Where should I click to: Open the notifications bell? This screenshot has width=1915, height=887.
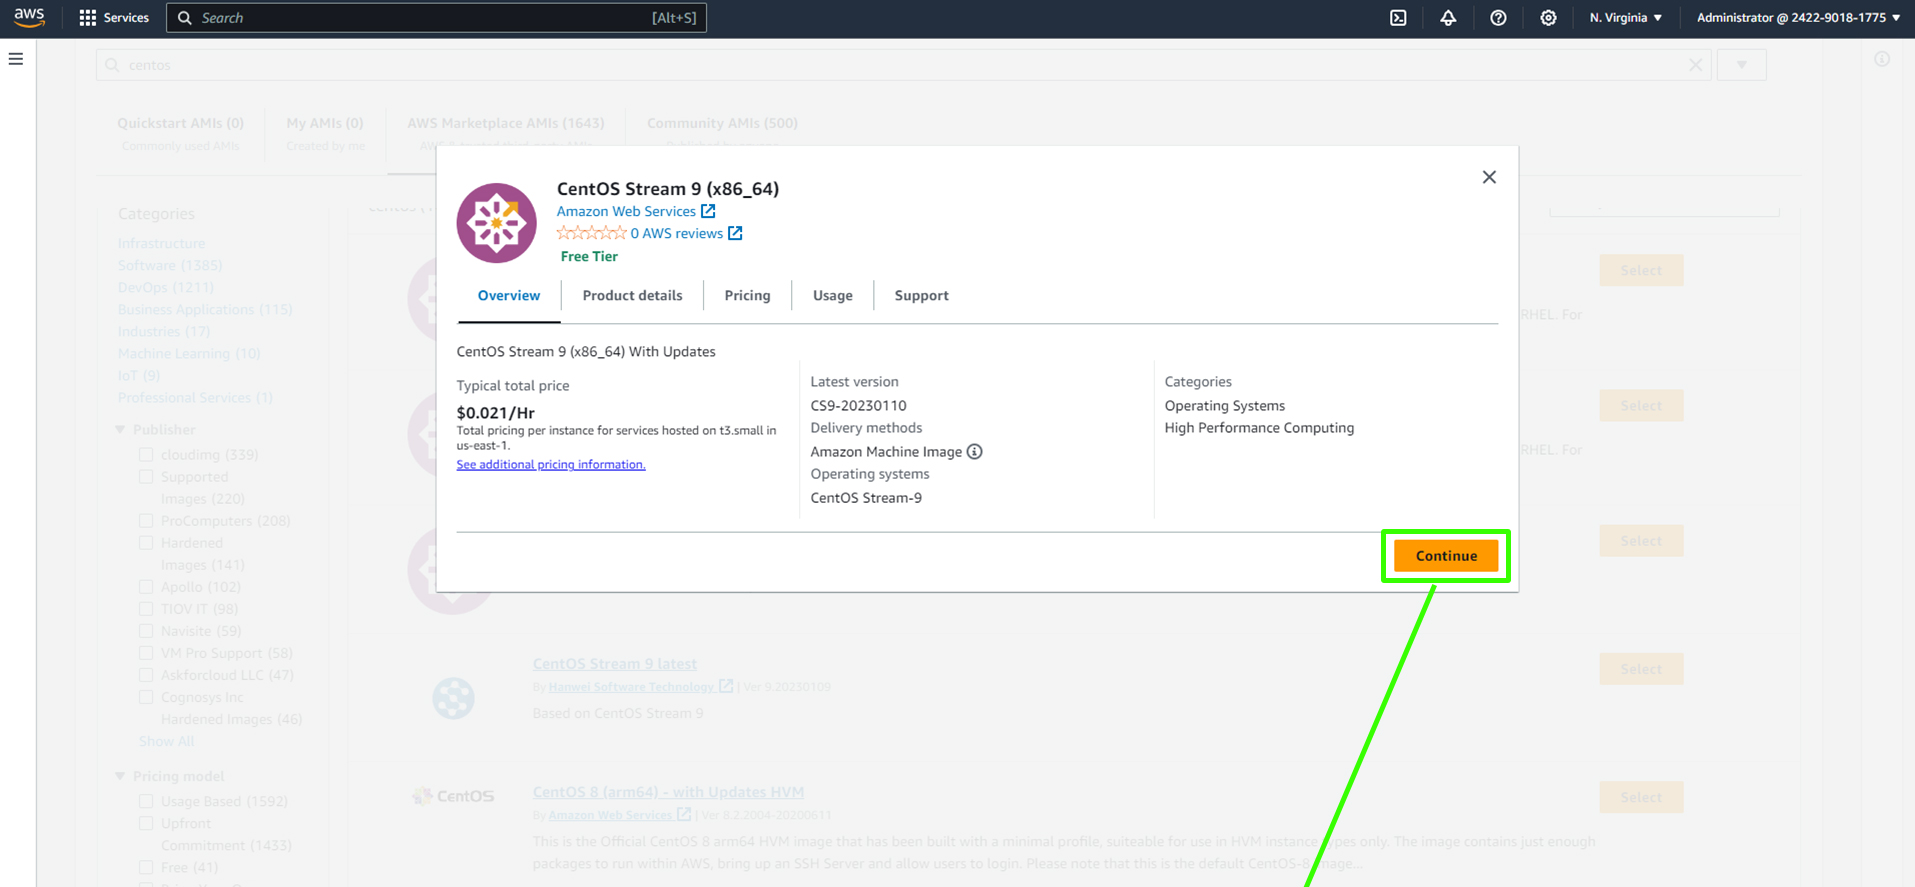click(1448, 18)
